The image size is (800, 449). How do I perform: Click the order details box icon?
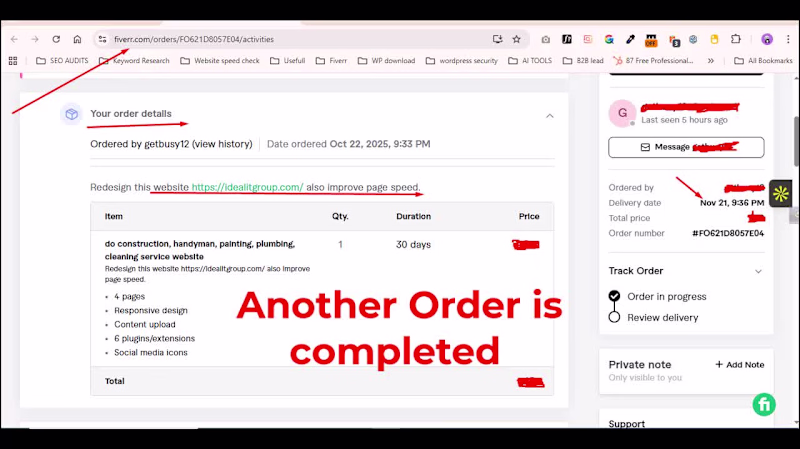point(71,114)
